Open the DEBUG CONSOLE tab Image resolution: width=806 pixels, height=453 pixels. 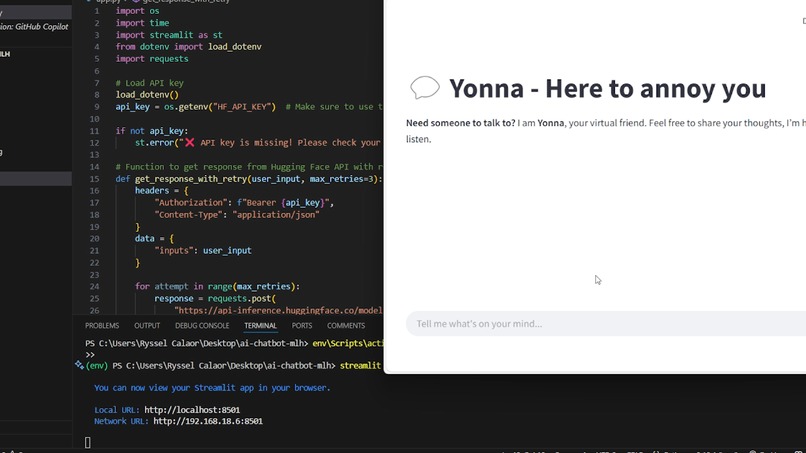202,325
